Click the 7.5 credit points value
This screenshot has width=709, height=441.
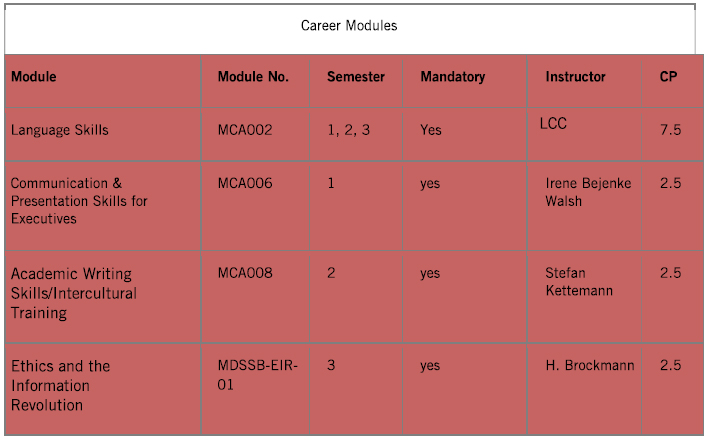[670, 130]
